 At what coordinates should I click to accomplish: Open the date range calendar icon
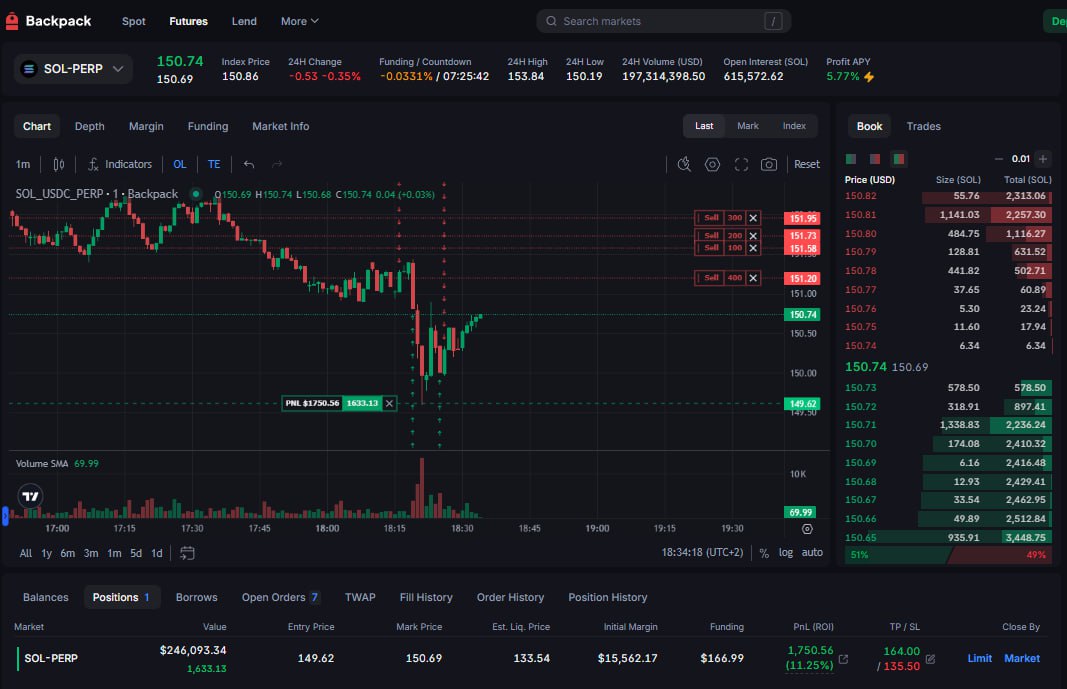[187, 553]
